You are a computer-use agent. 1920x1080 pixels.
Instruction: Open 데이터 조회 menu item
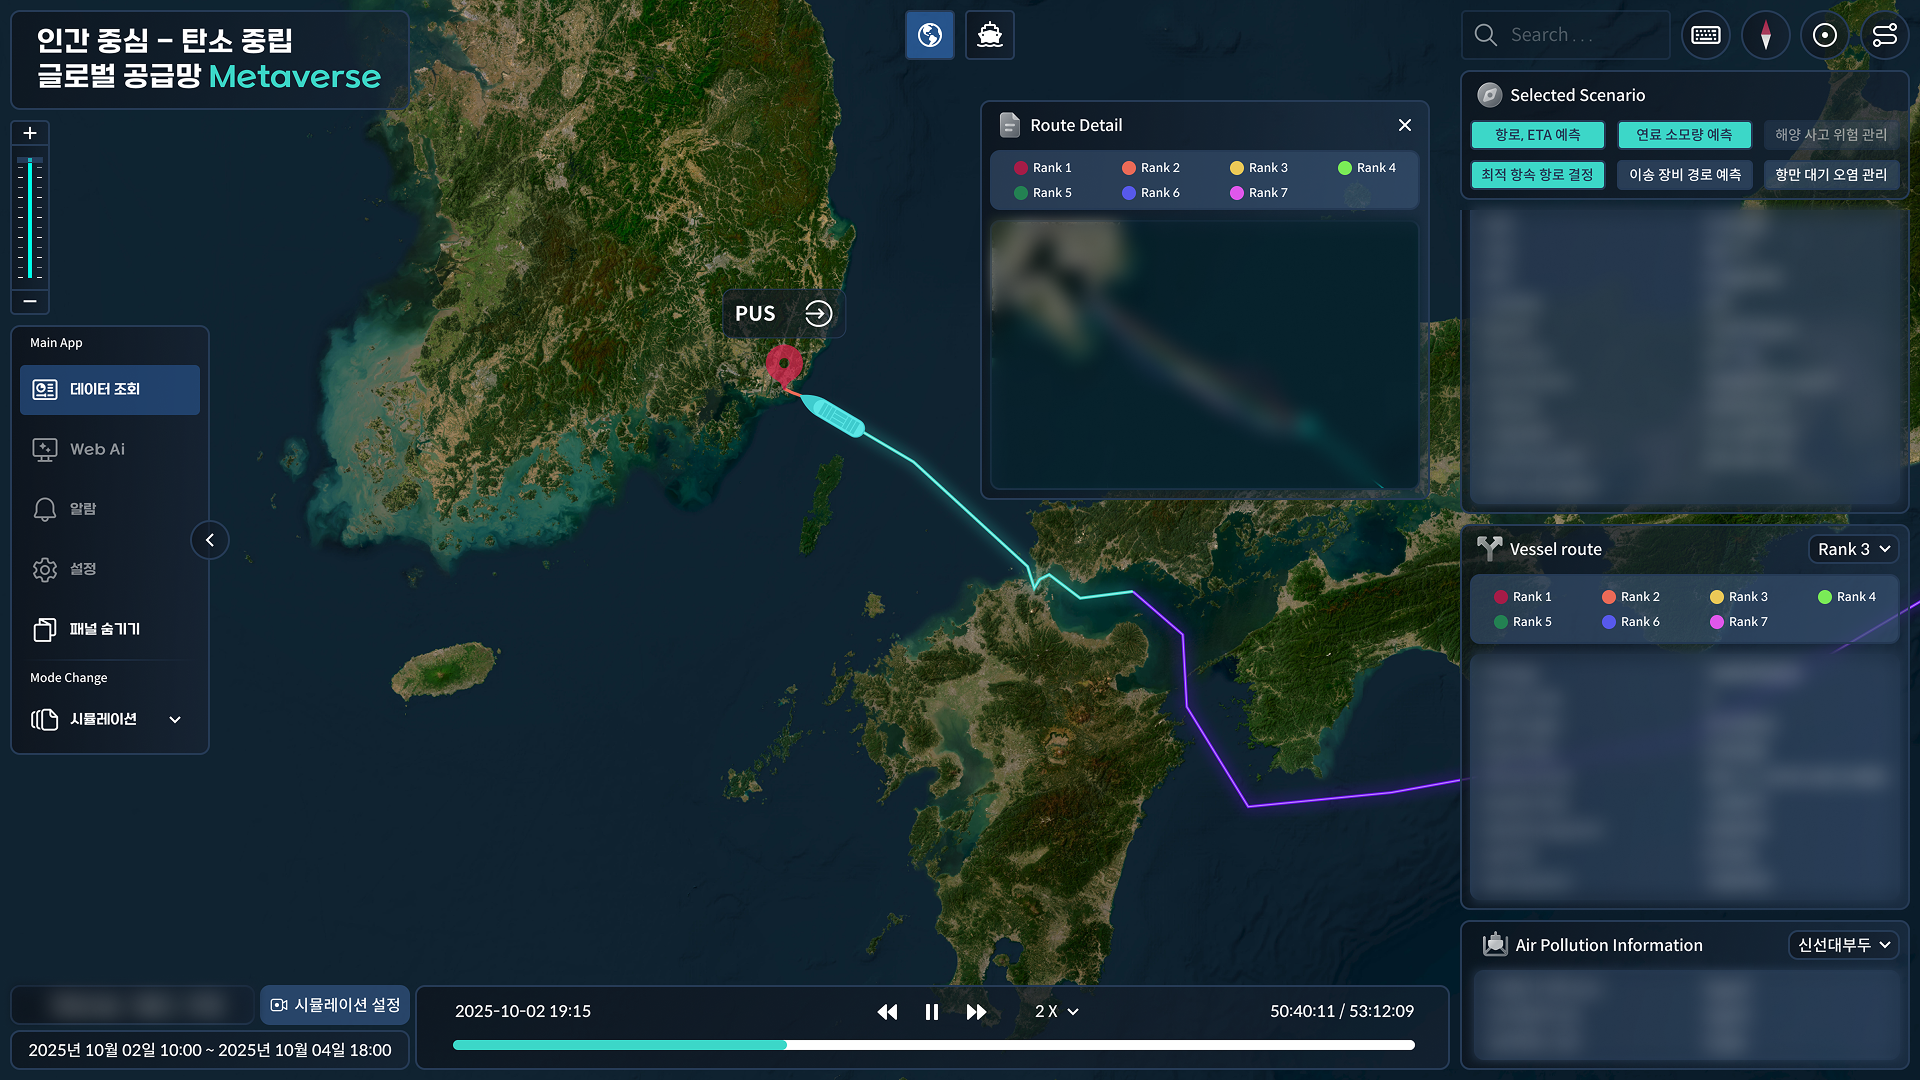pos(110,390)
